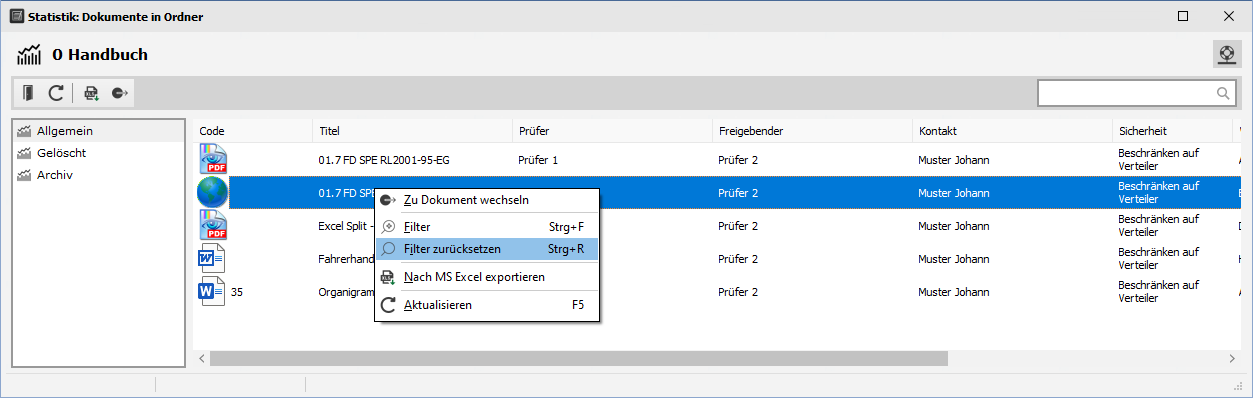This screenshot has width=1253, height=398.
Task: Click switch-to-document toolbar icon
Action: click(120, 93)
